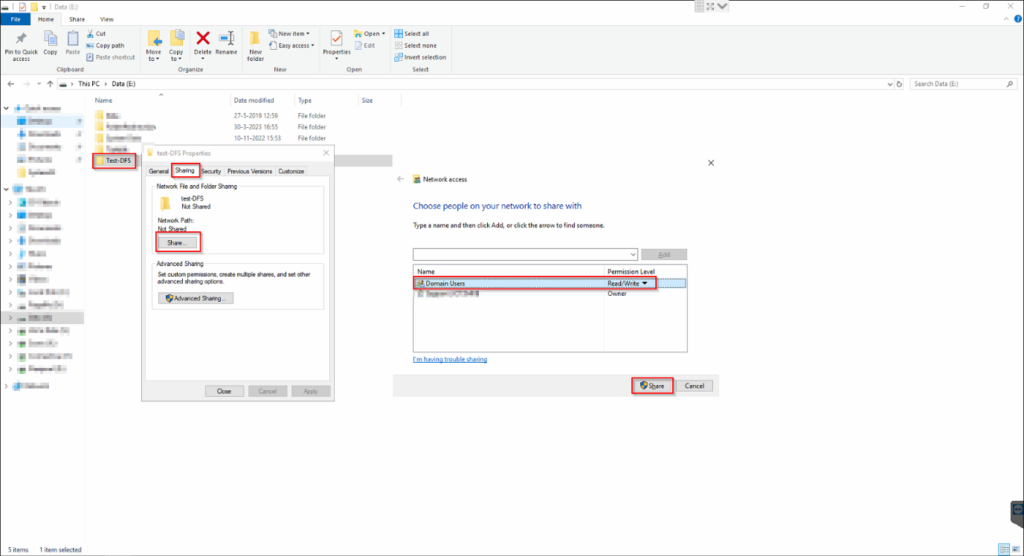Switch to the Security tab
1024x556 pixels.
coord(211,171)
